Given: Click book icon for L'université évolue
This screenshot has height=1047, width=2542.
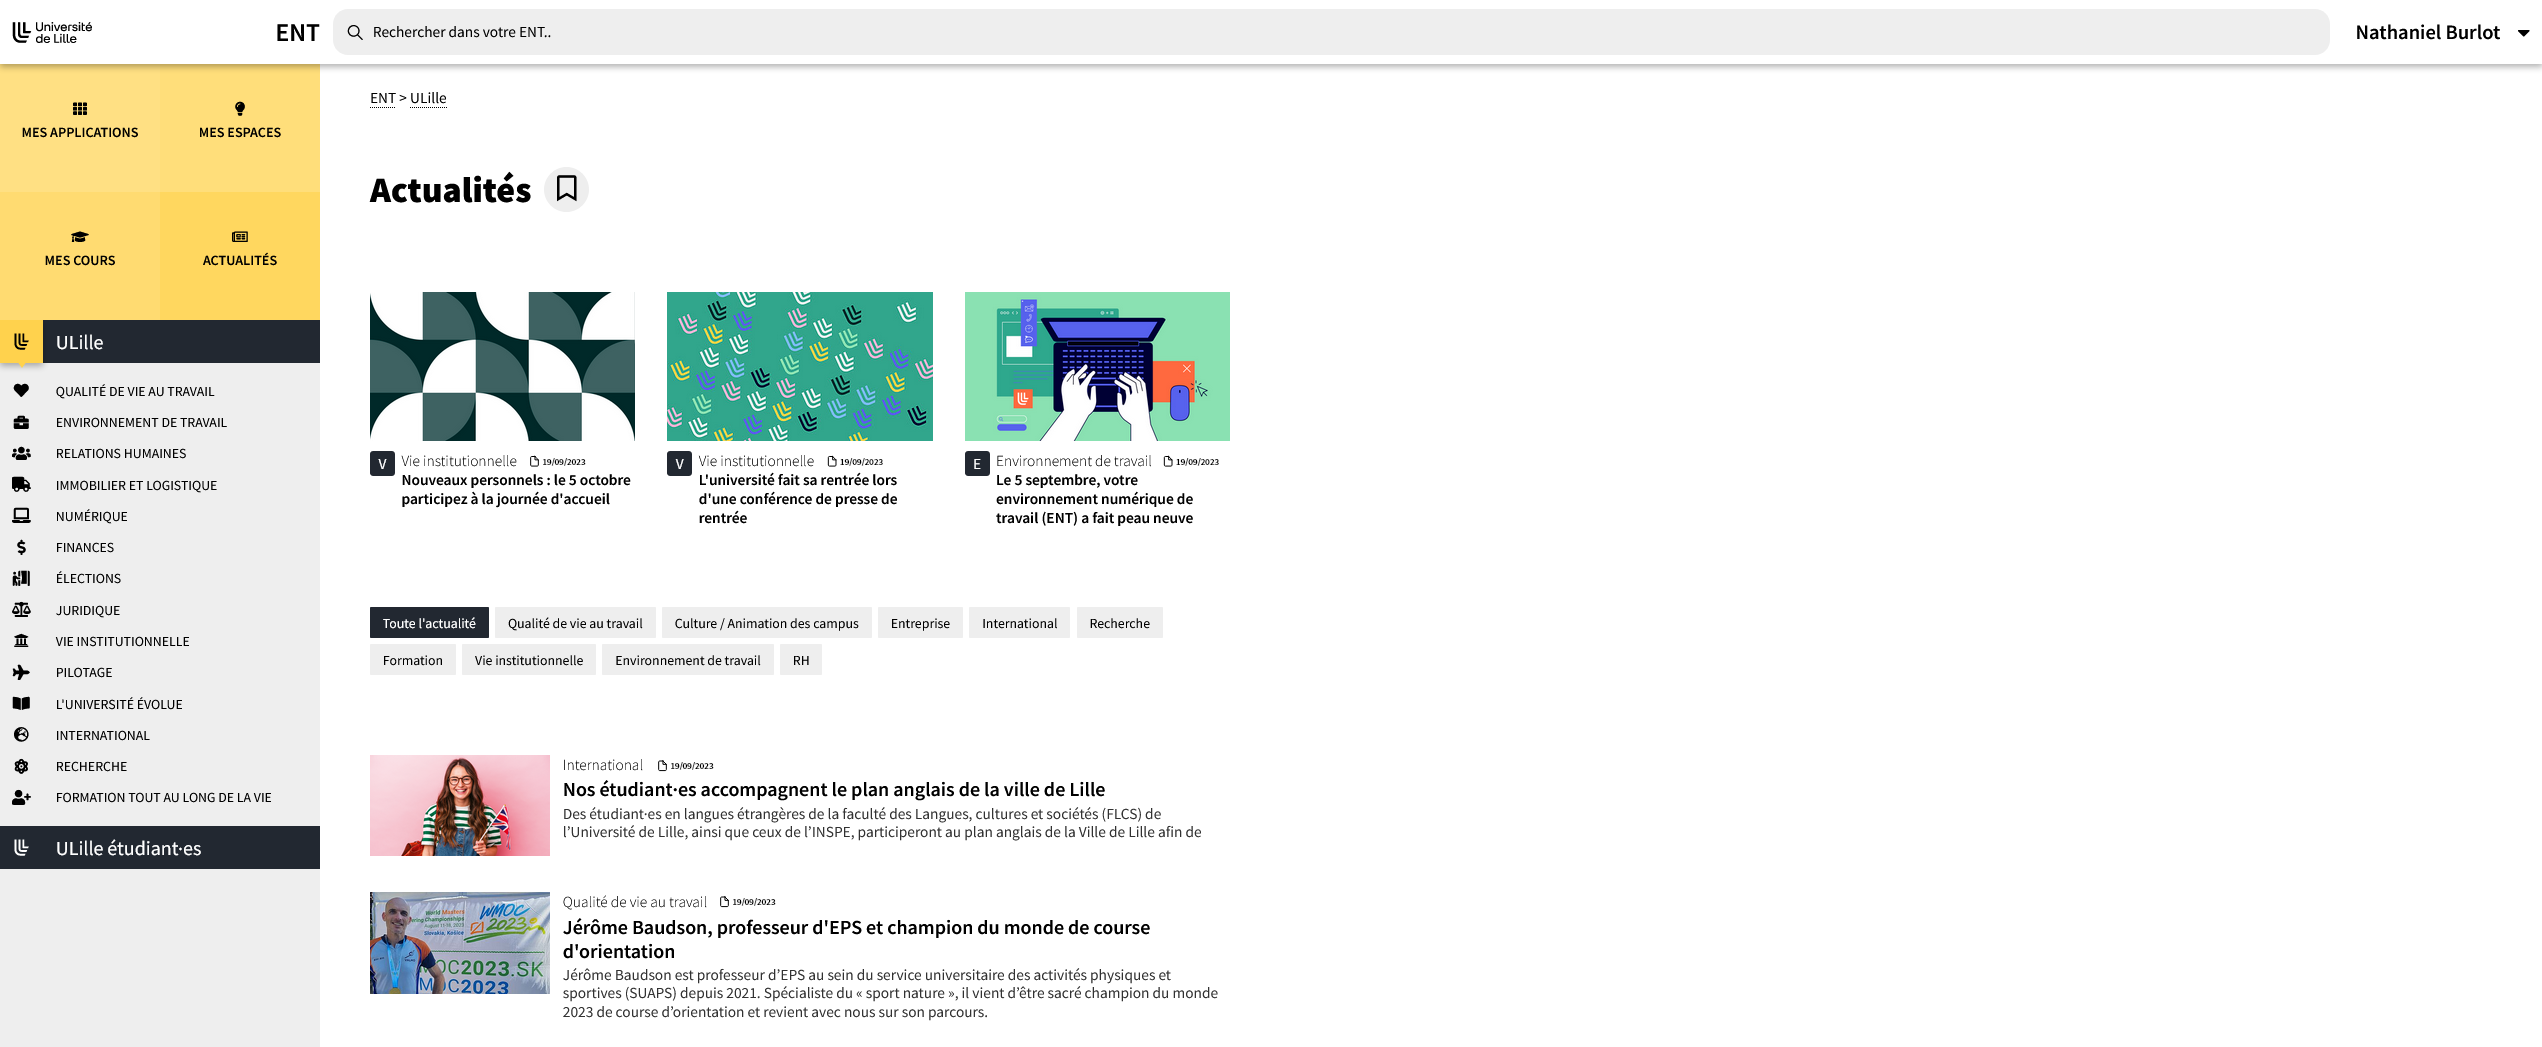Looking at the screenshot, I should point(21,704).
